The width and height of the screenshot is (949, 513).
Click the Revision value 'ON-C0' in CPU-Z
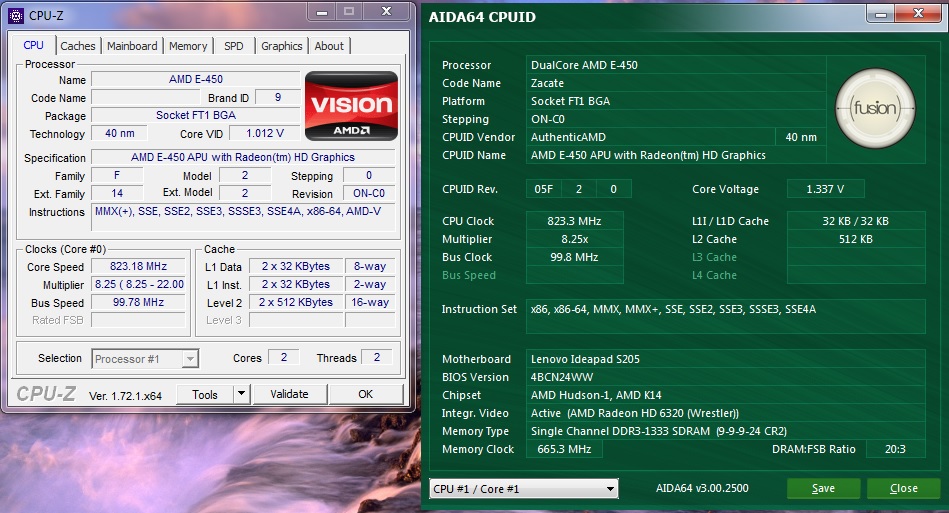tap(369, 193)
